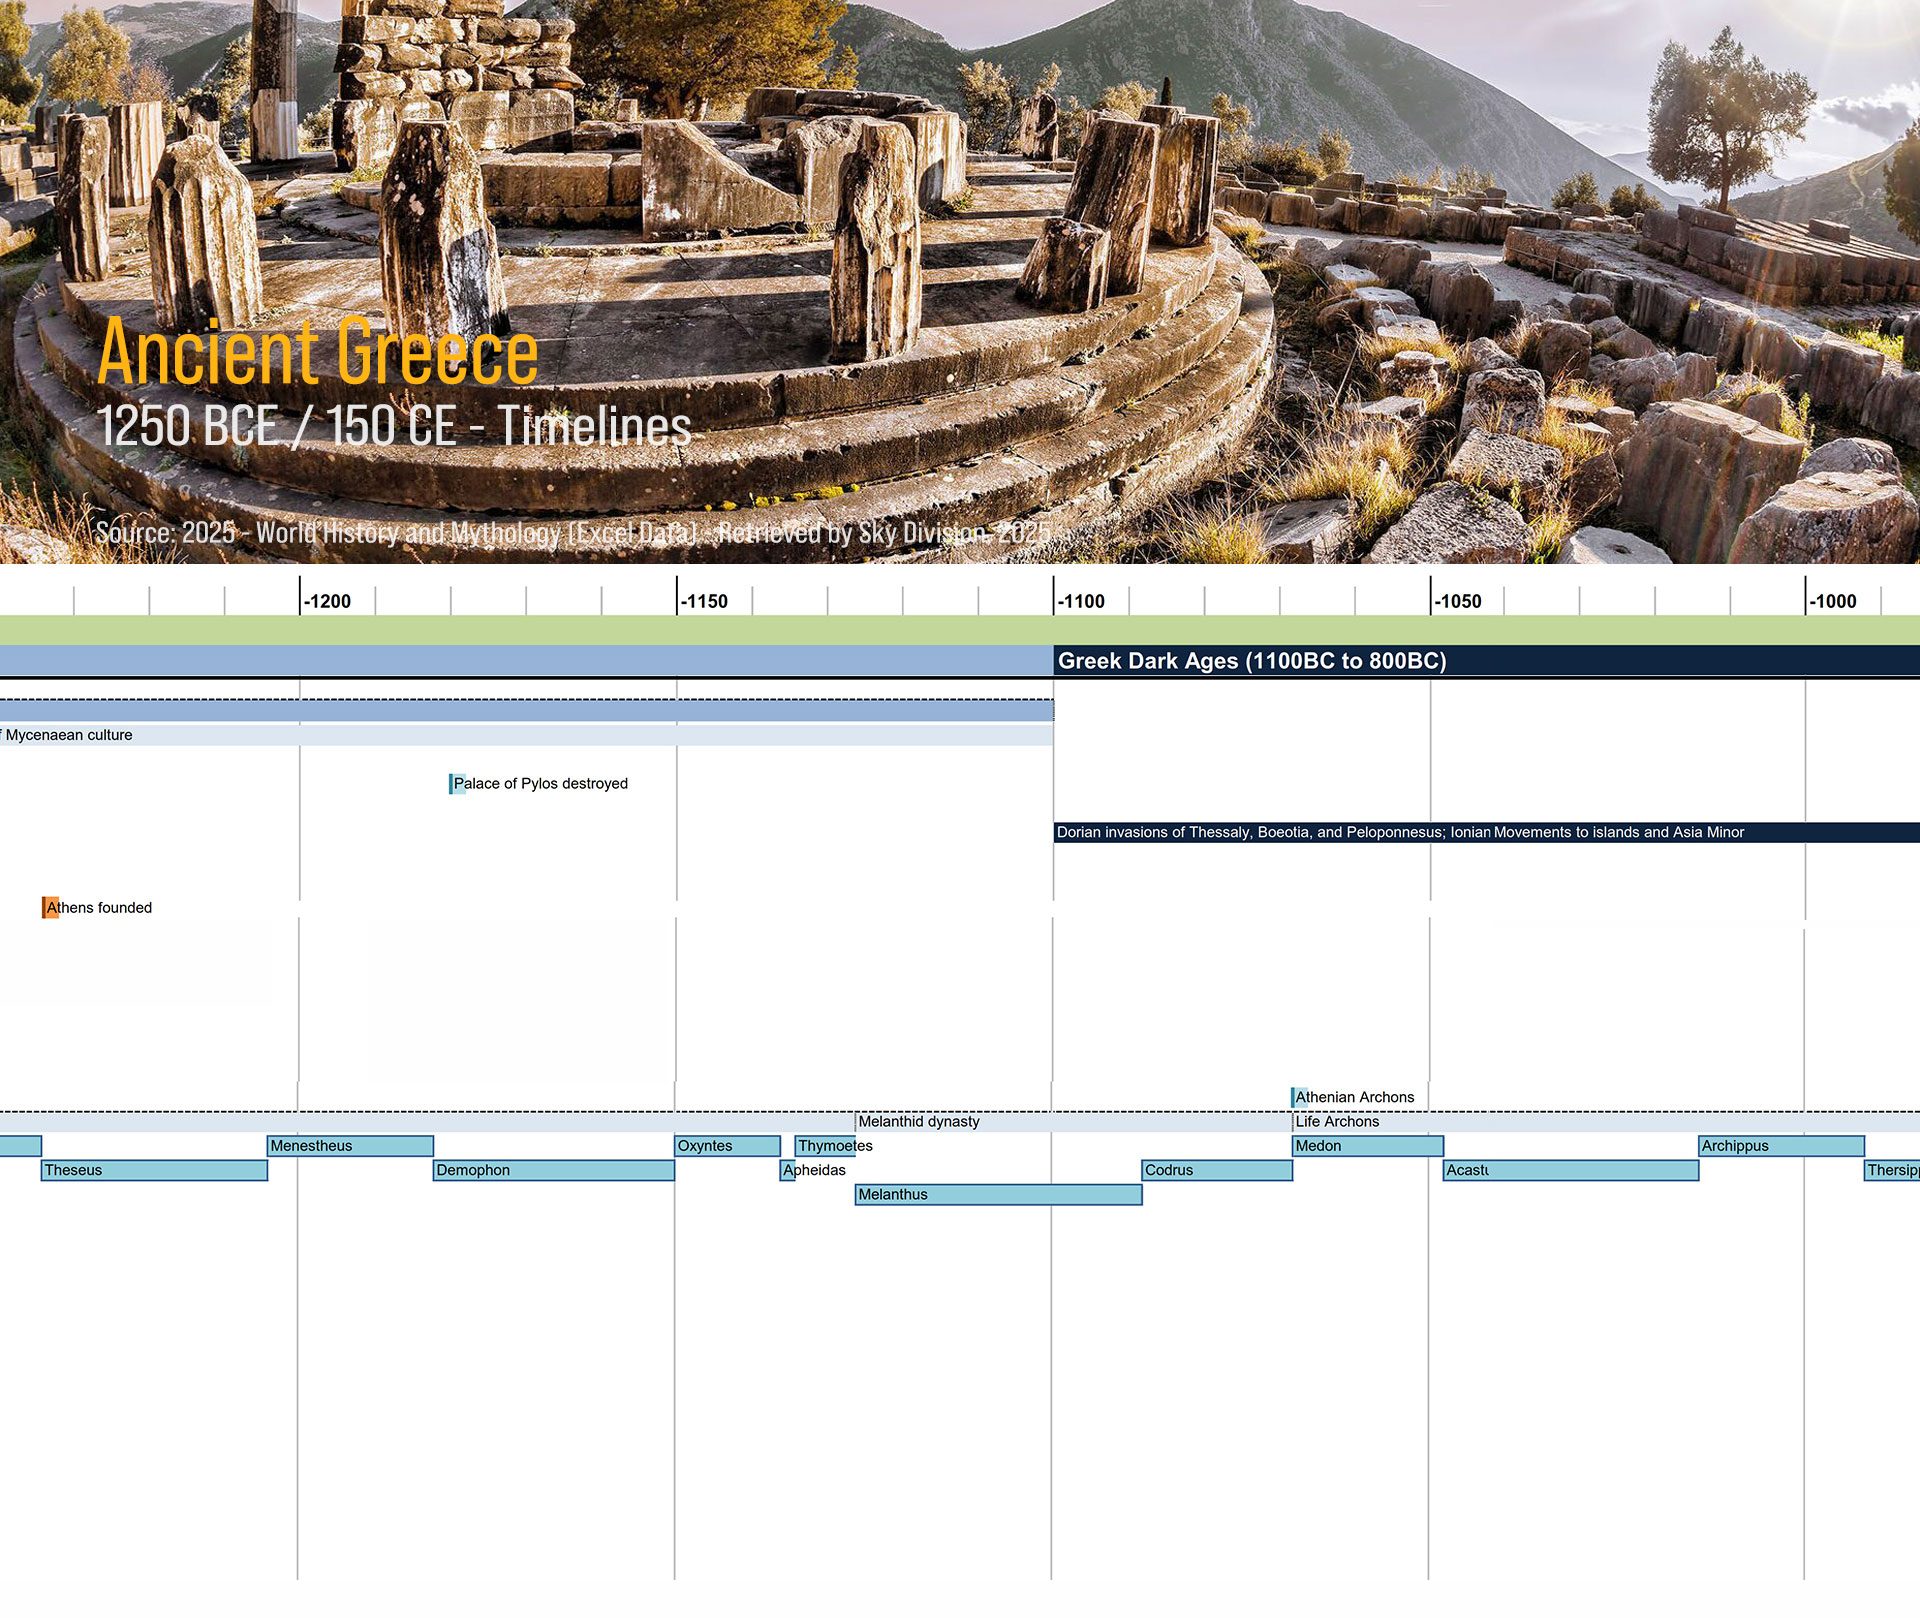Select the Menestheus reign bar
The image size is (1920, 1618).
(x=350, y=1146)
